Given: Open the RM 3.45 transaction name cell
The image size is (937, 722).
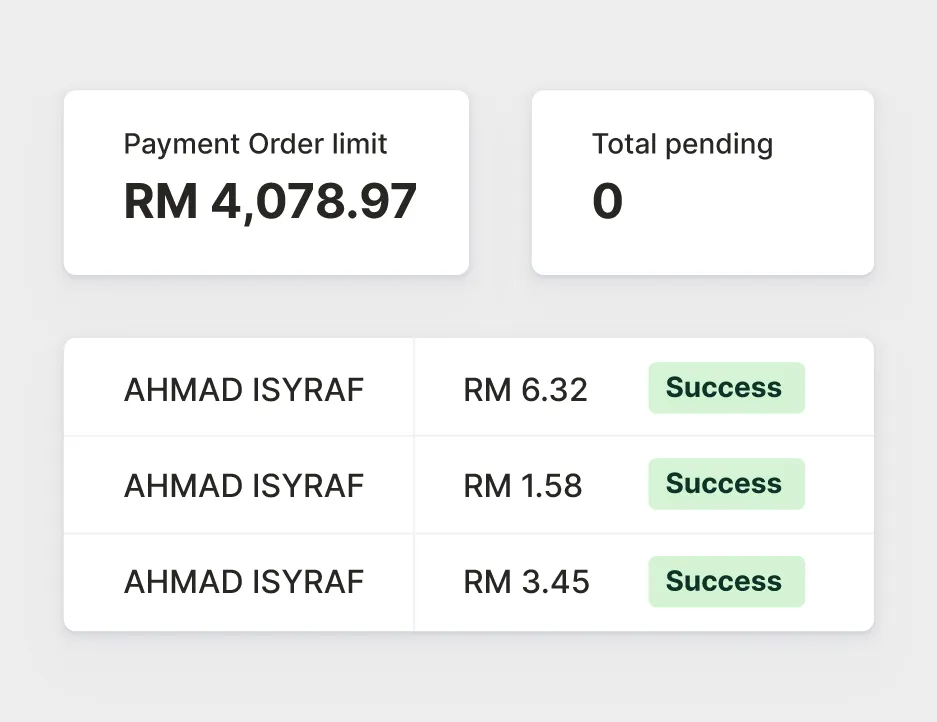Looking at the screenshot, I should tap(243, 582).
